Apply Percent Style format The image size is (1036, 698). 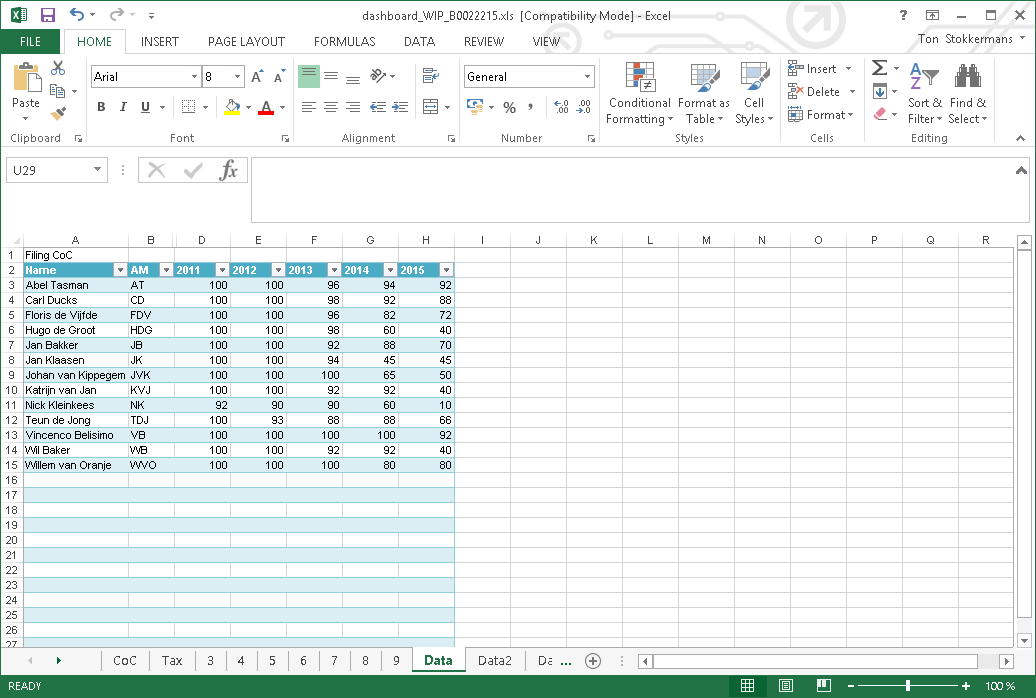pyautogui.click(x=509, y=107)
